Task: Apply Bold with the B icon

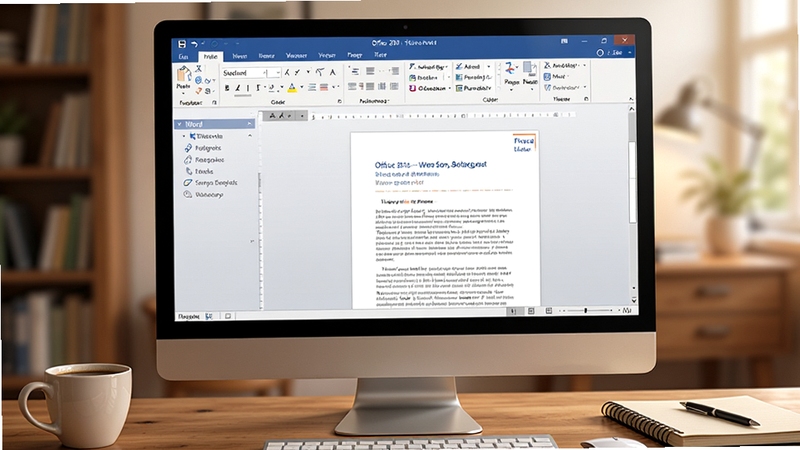Action: point(227,88)
